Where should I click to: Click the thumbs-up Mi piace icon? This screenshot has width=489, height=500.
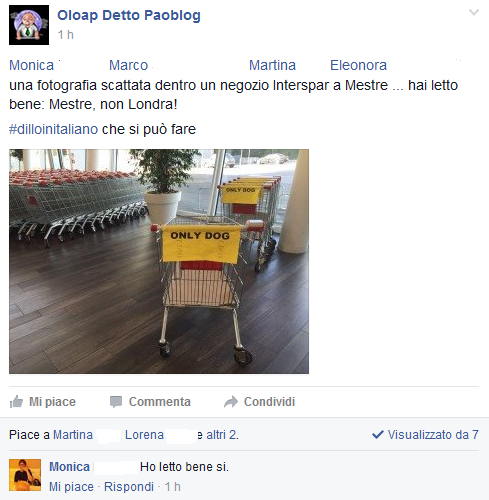[x=16, y=402]
